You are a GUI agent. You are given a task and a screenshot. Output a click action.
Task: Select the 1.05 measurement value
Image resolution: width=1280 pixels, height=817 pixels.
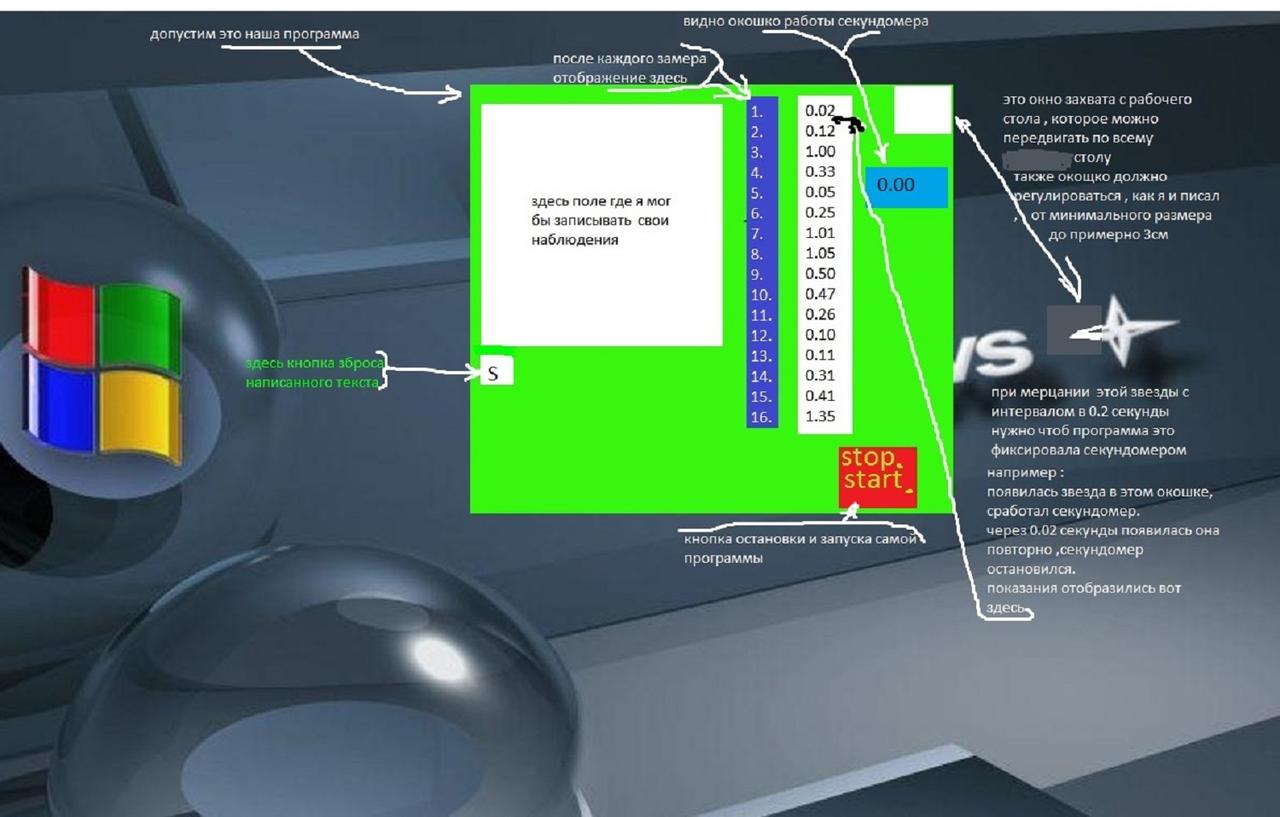click(820, 253)
